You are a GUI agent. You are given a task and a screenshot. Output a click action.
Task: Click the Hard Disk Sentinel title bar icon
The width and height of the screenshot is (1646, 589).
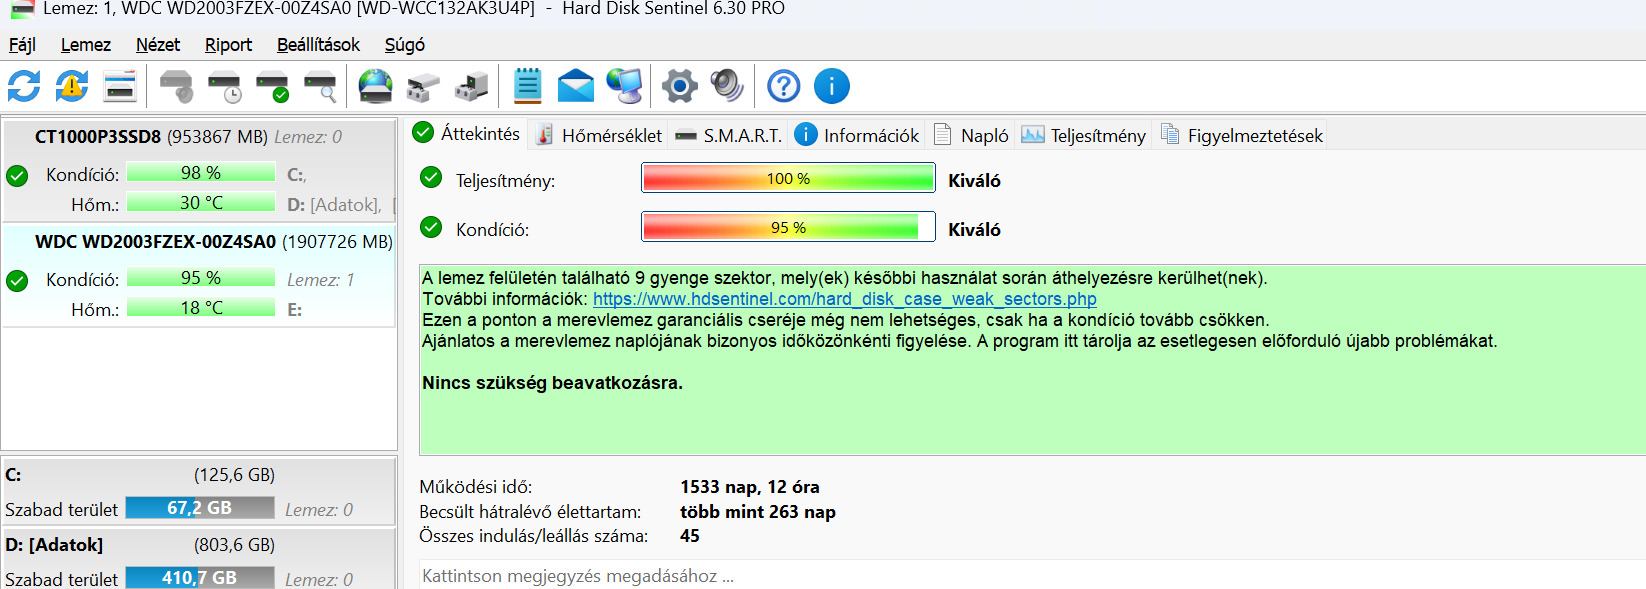22,9
